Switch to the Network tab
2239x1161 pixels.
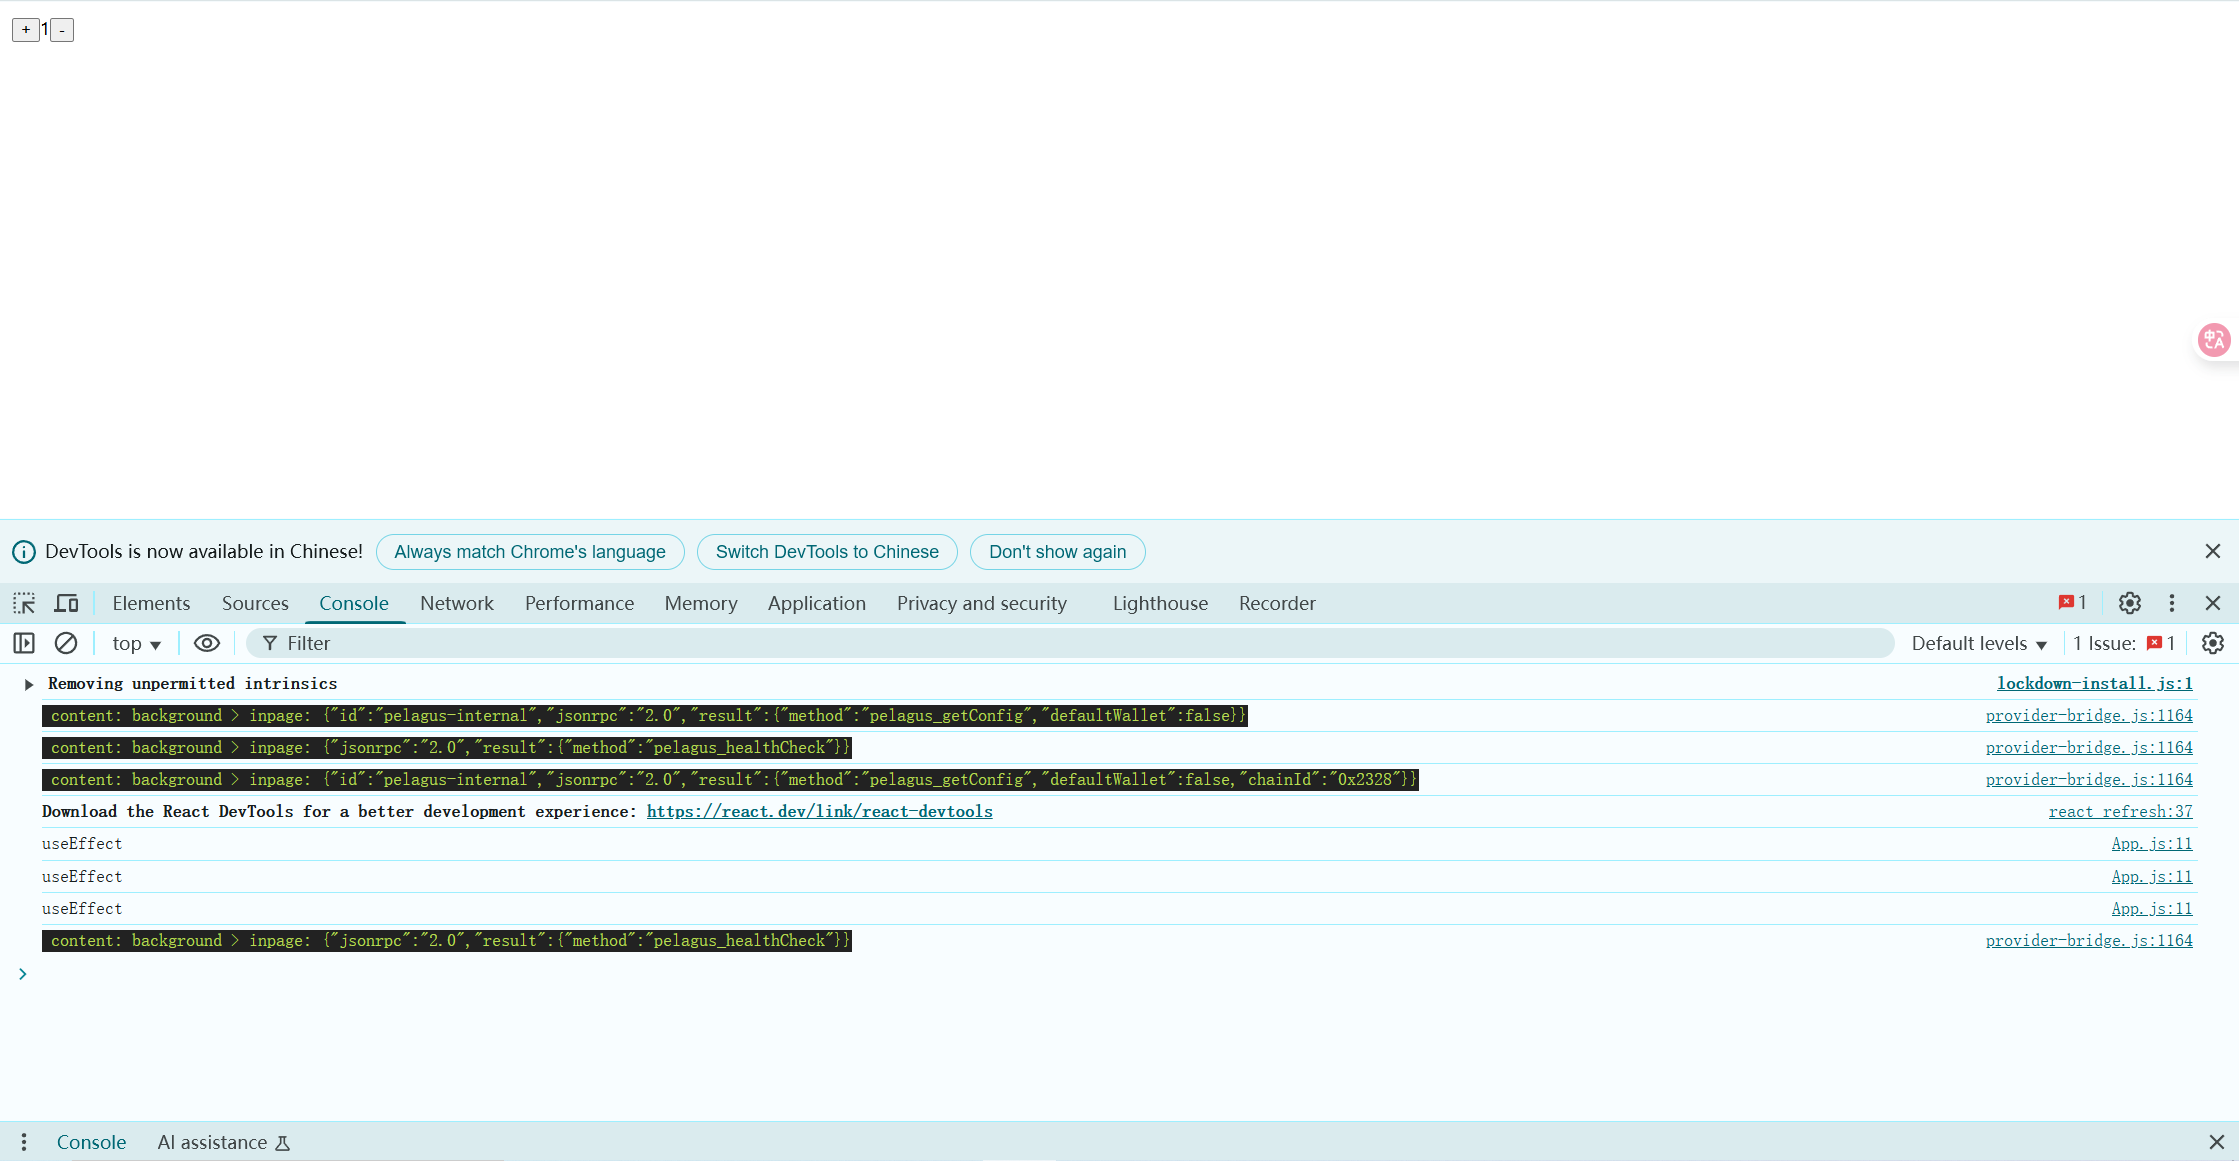pos(456,603)
